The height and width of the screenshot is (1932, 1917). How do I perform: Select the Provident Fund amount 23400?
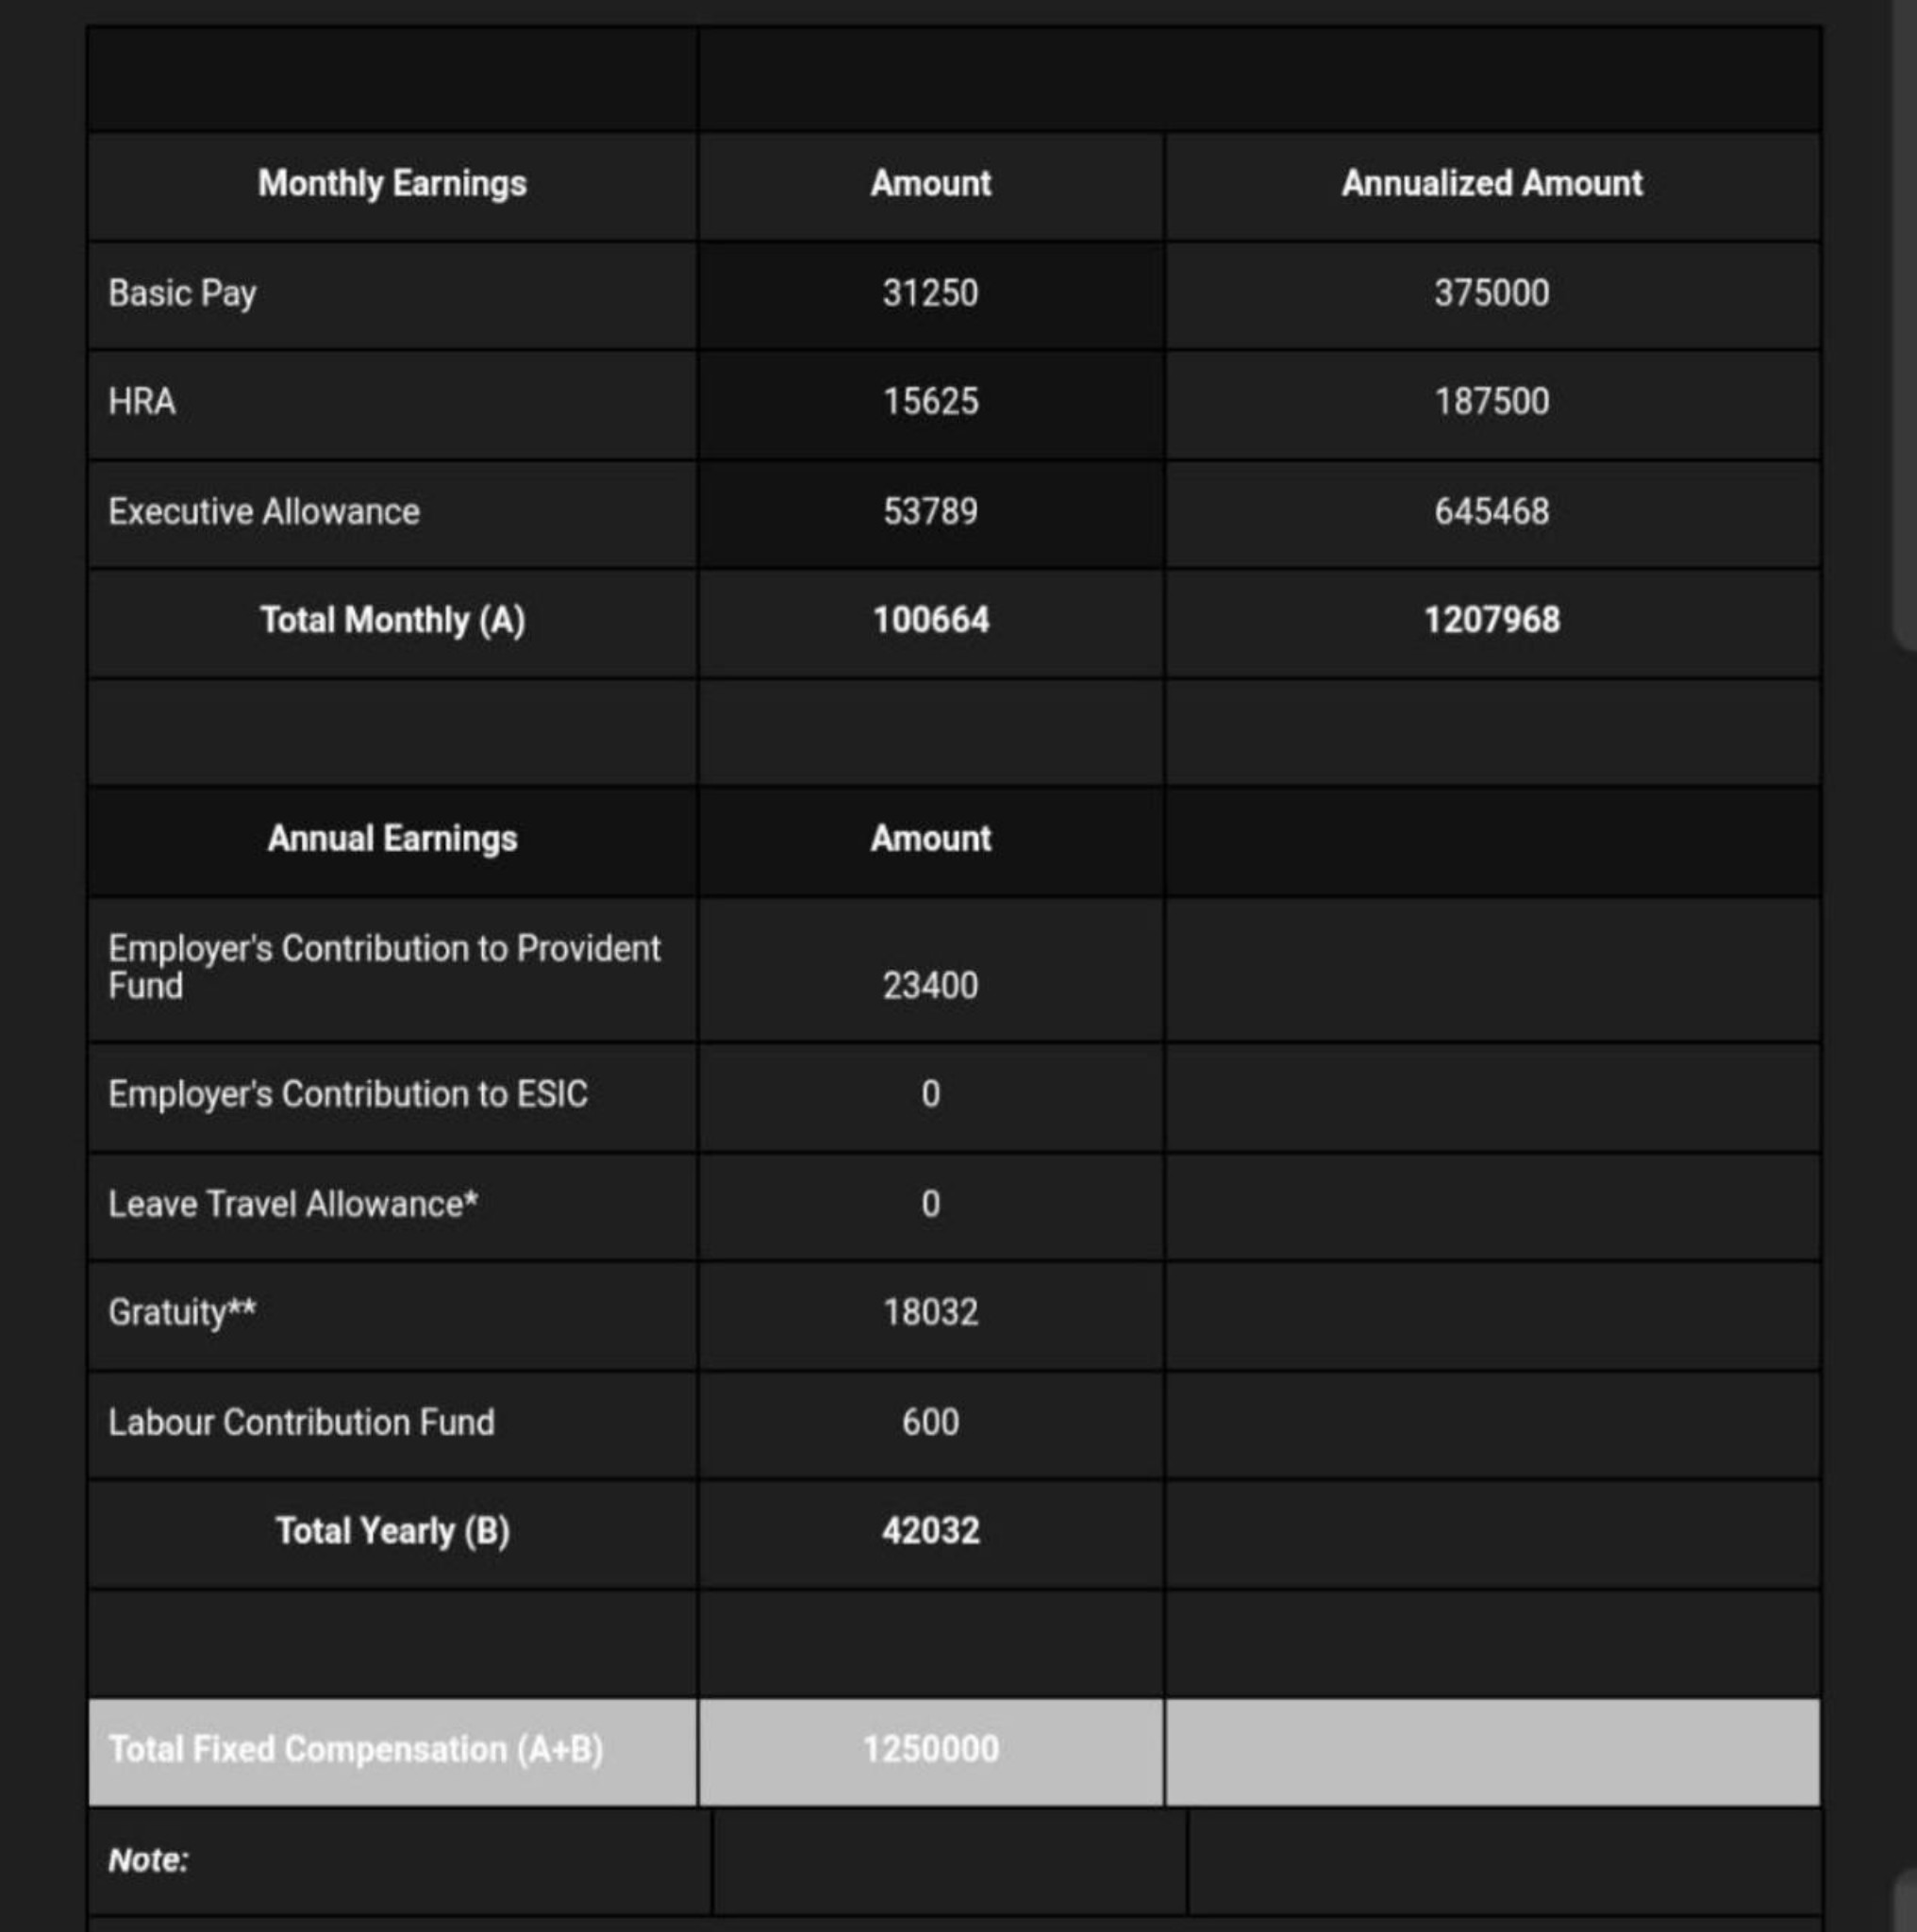930,986
